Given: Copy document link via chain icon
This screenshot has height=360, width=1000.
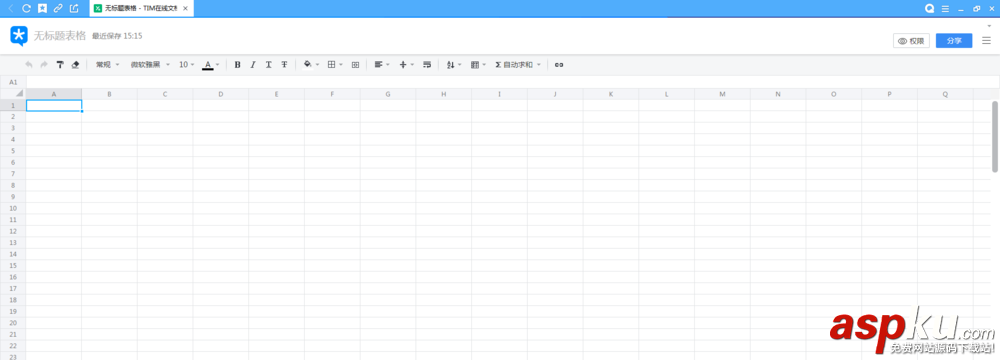Looking at the screenshot, I should [58, 8].
